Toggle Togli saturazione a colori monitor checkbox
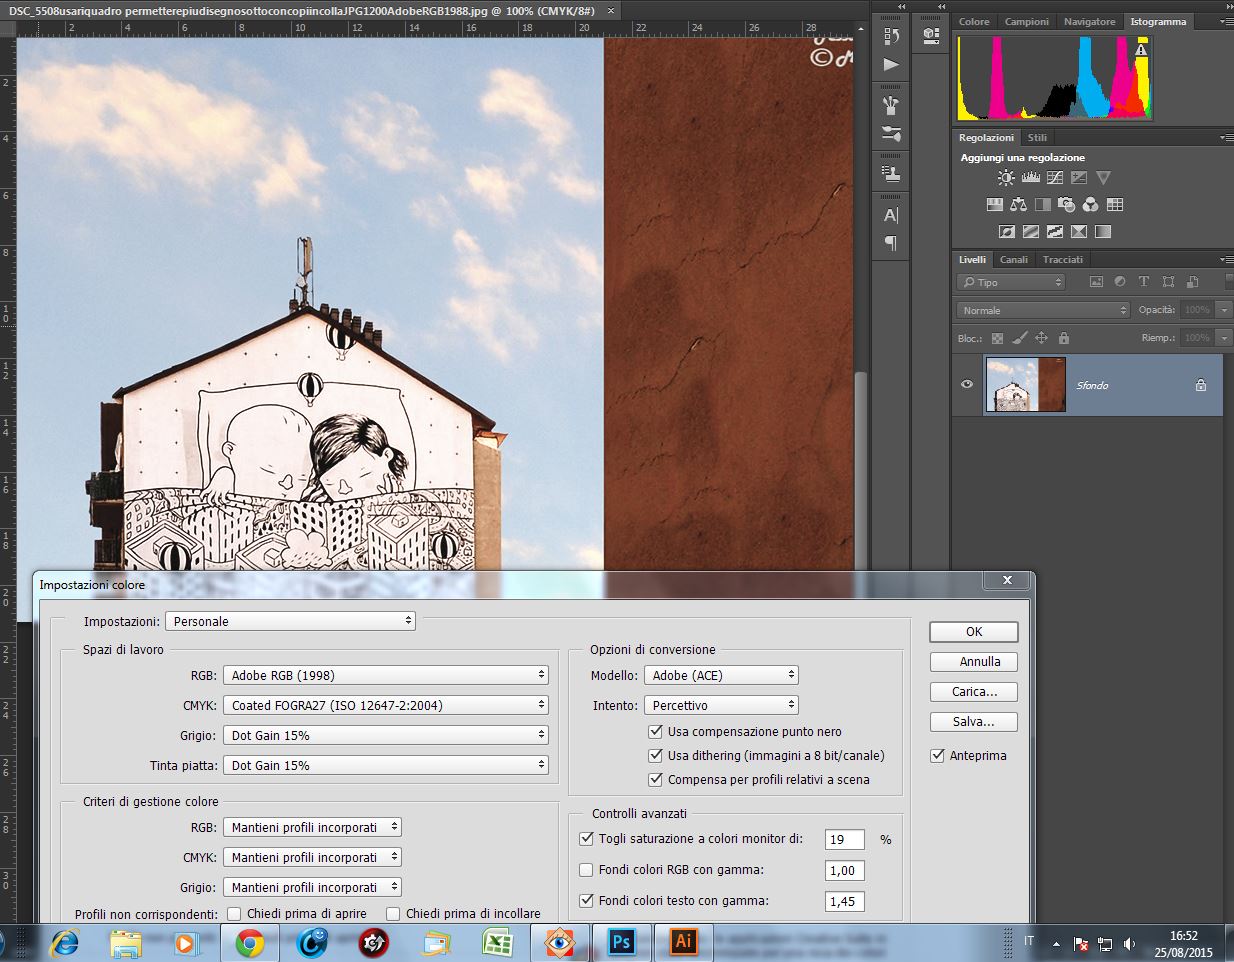 pyautogui.click(x=587, y=839)
